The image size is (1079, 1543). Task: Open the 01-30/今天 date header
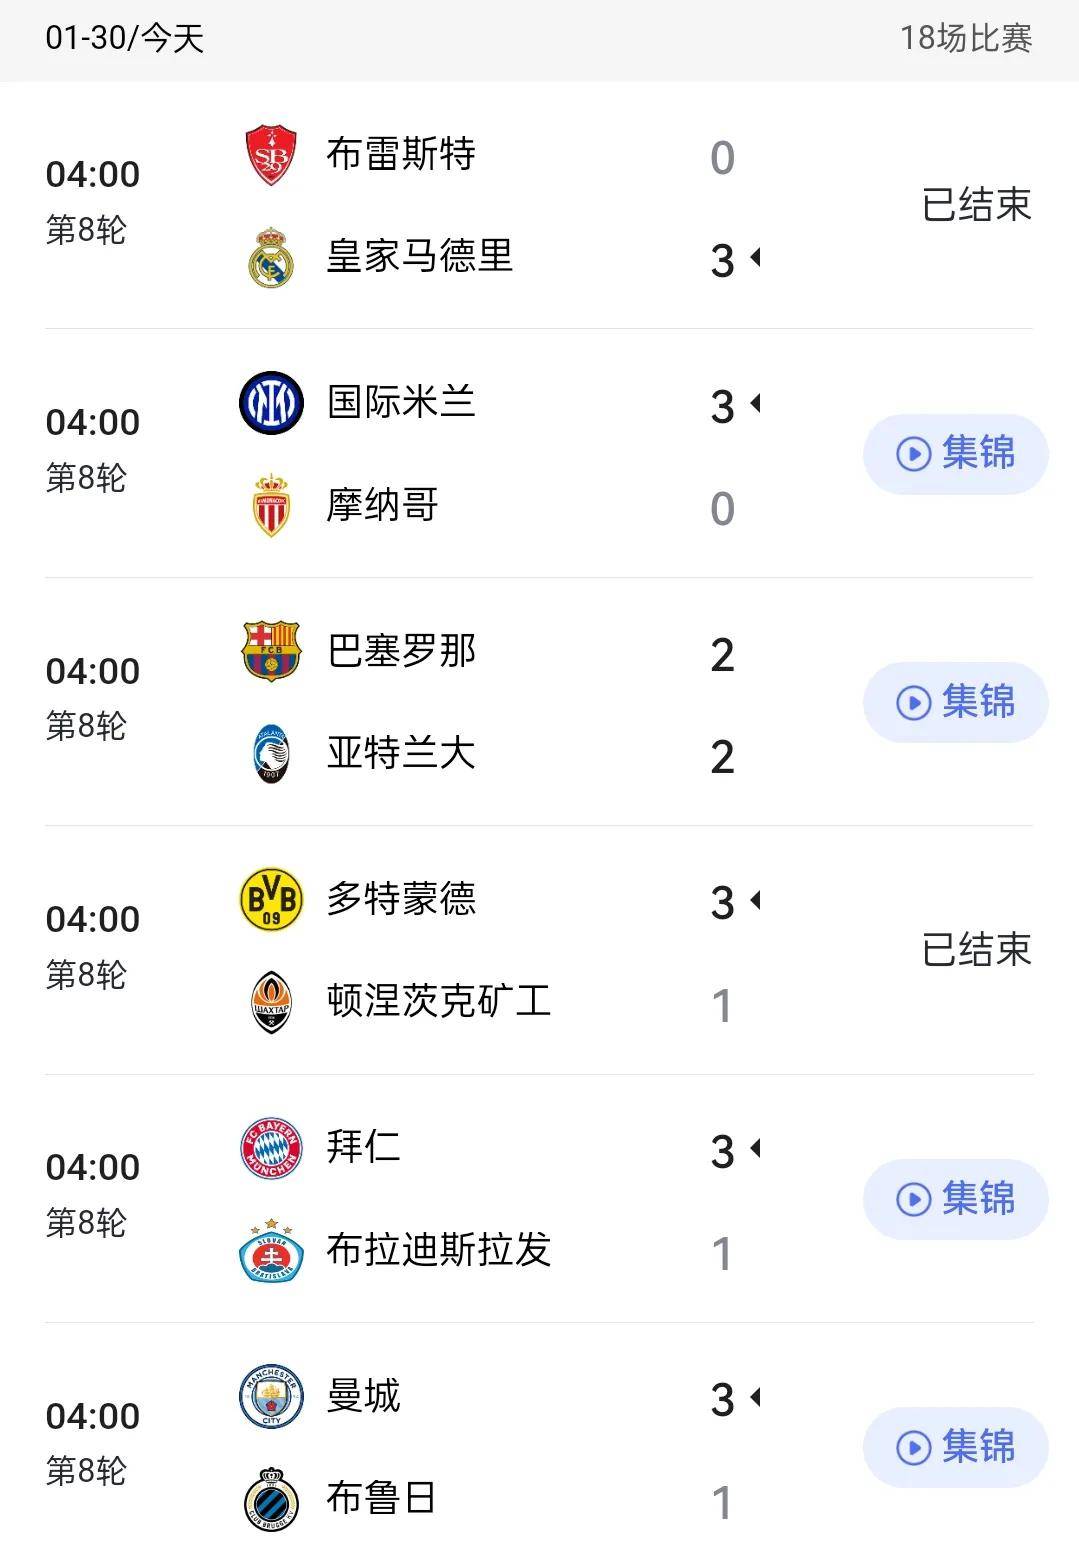(x=125, y=38)
